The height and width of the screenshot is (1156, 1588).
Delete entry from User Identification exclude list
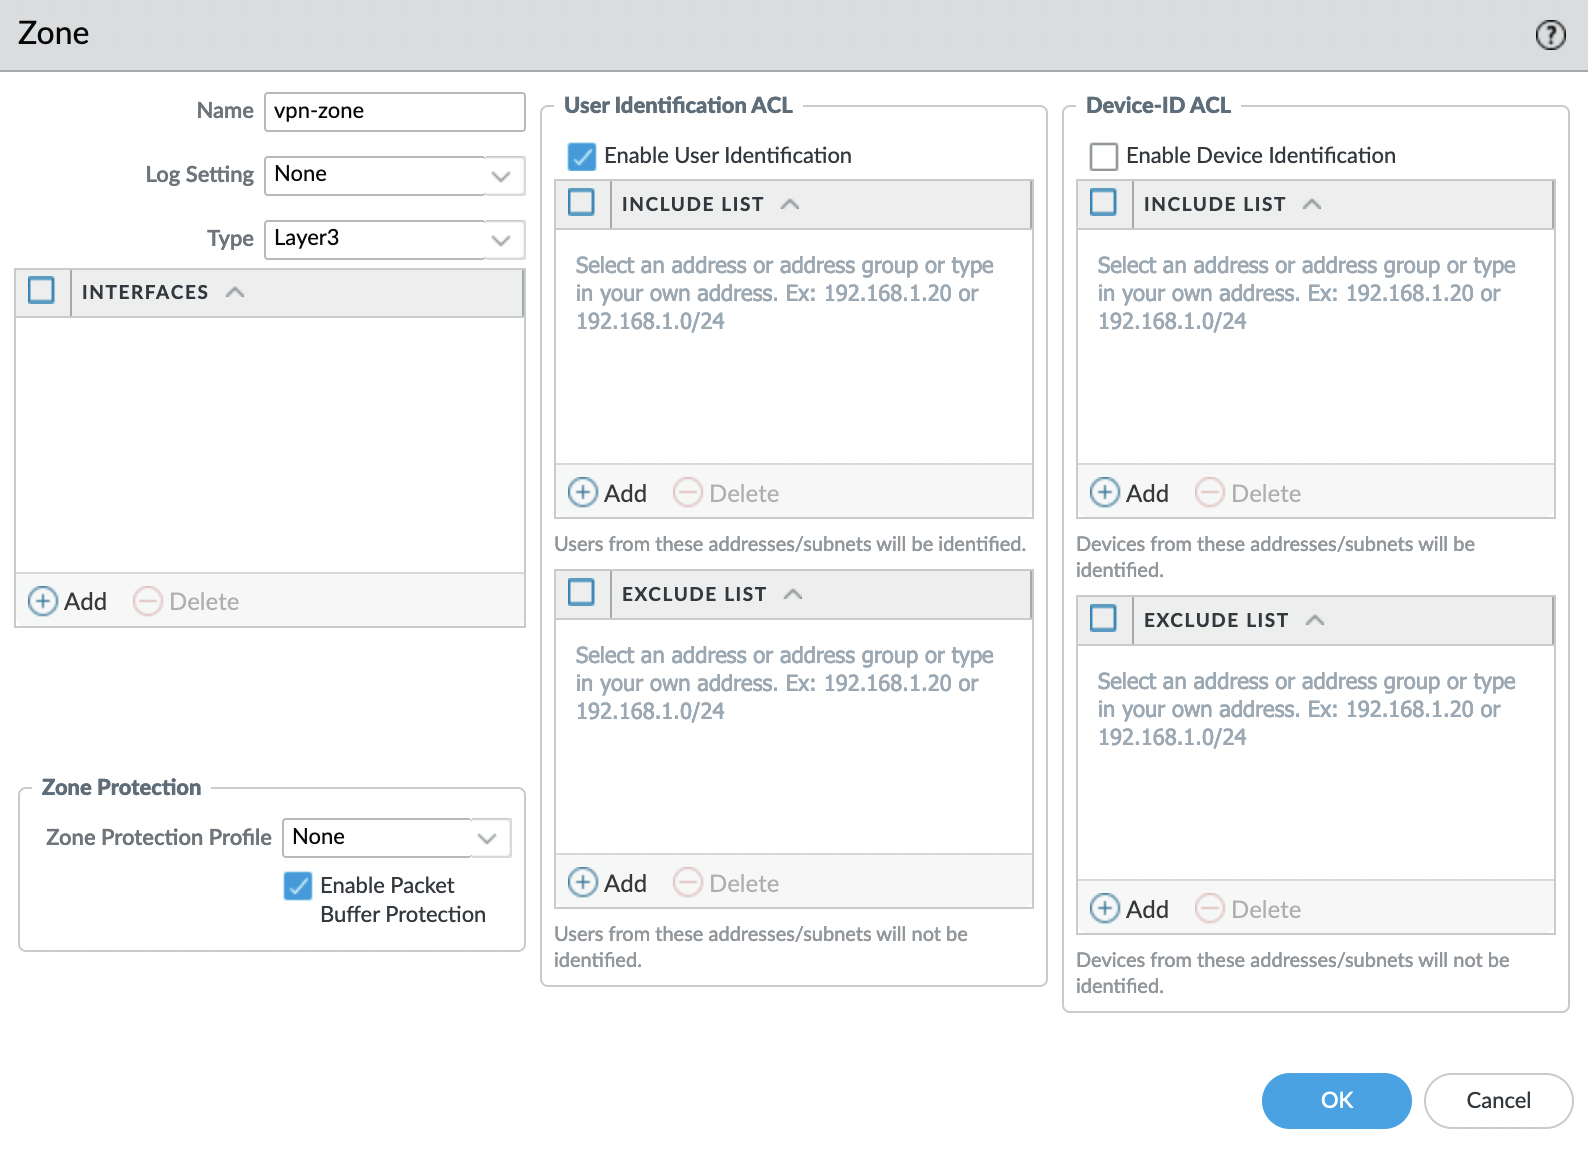point(726,883)
